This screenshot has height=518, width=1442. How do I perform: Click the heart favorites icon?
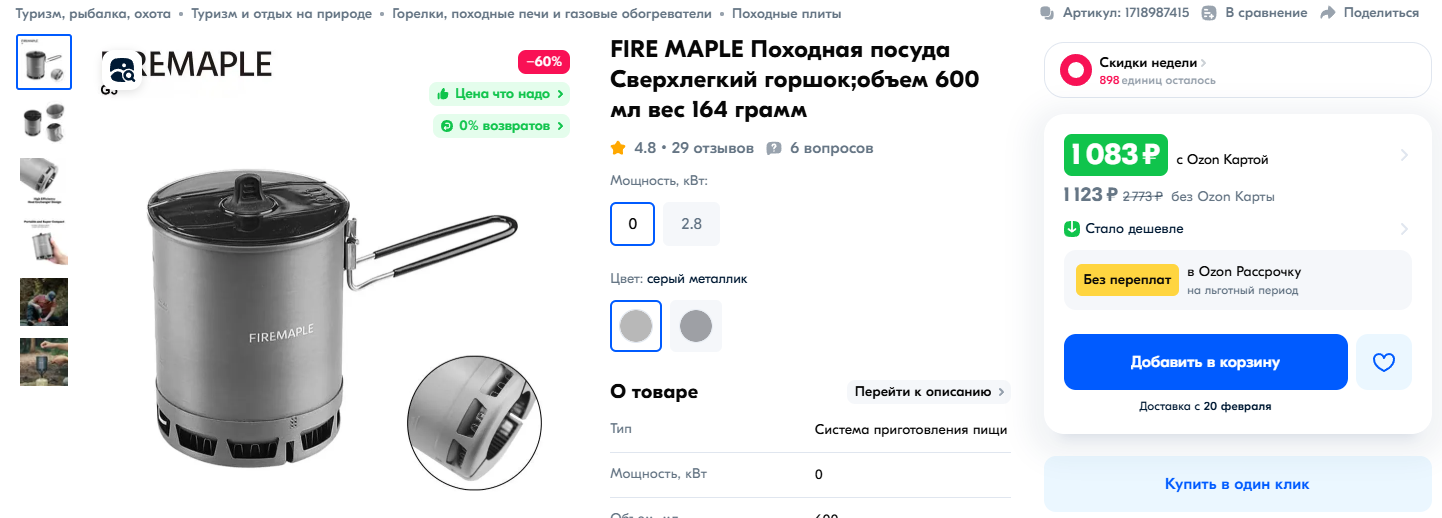point(1384,362)
